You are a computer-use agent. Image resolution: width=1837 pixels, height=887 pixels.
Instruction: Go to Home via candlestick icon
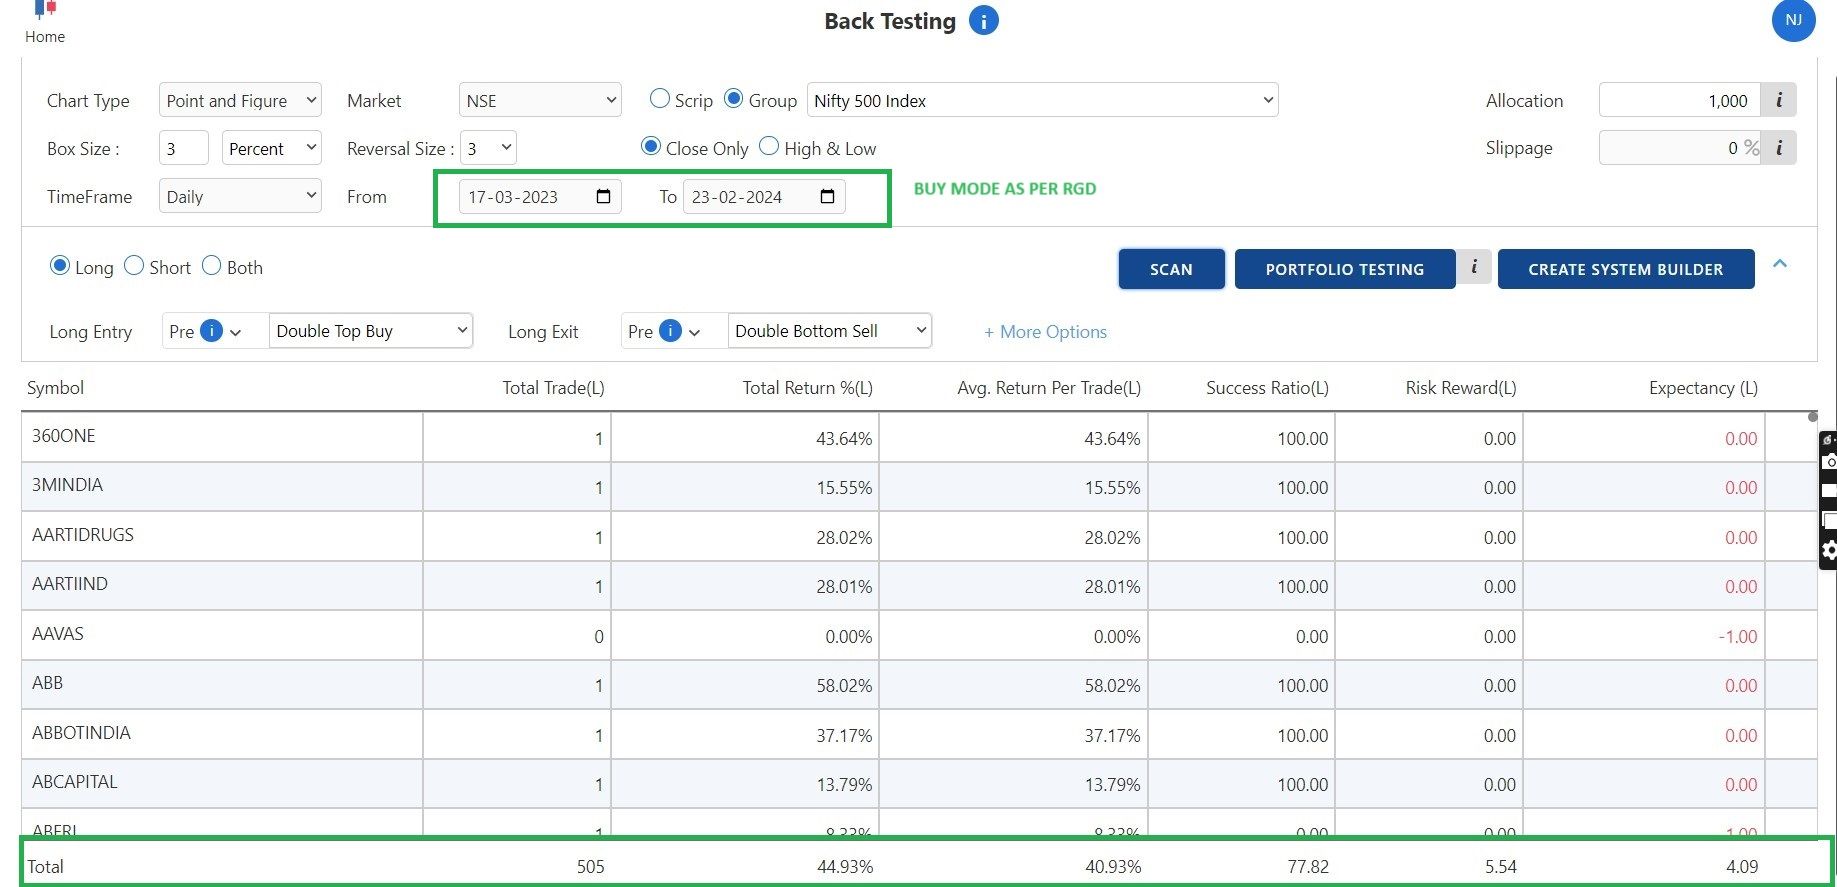[45, 9]
